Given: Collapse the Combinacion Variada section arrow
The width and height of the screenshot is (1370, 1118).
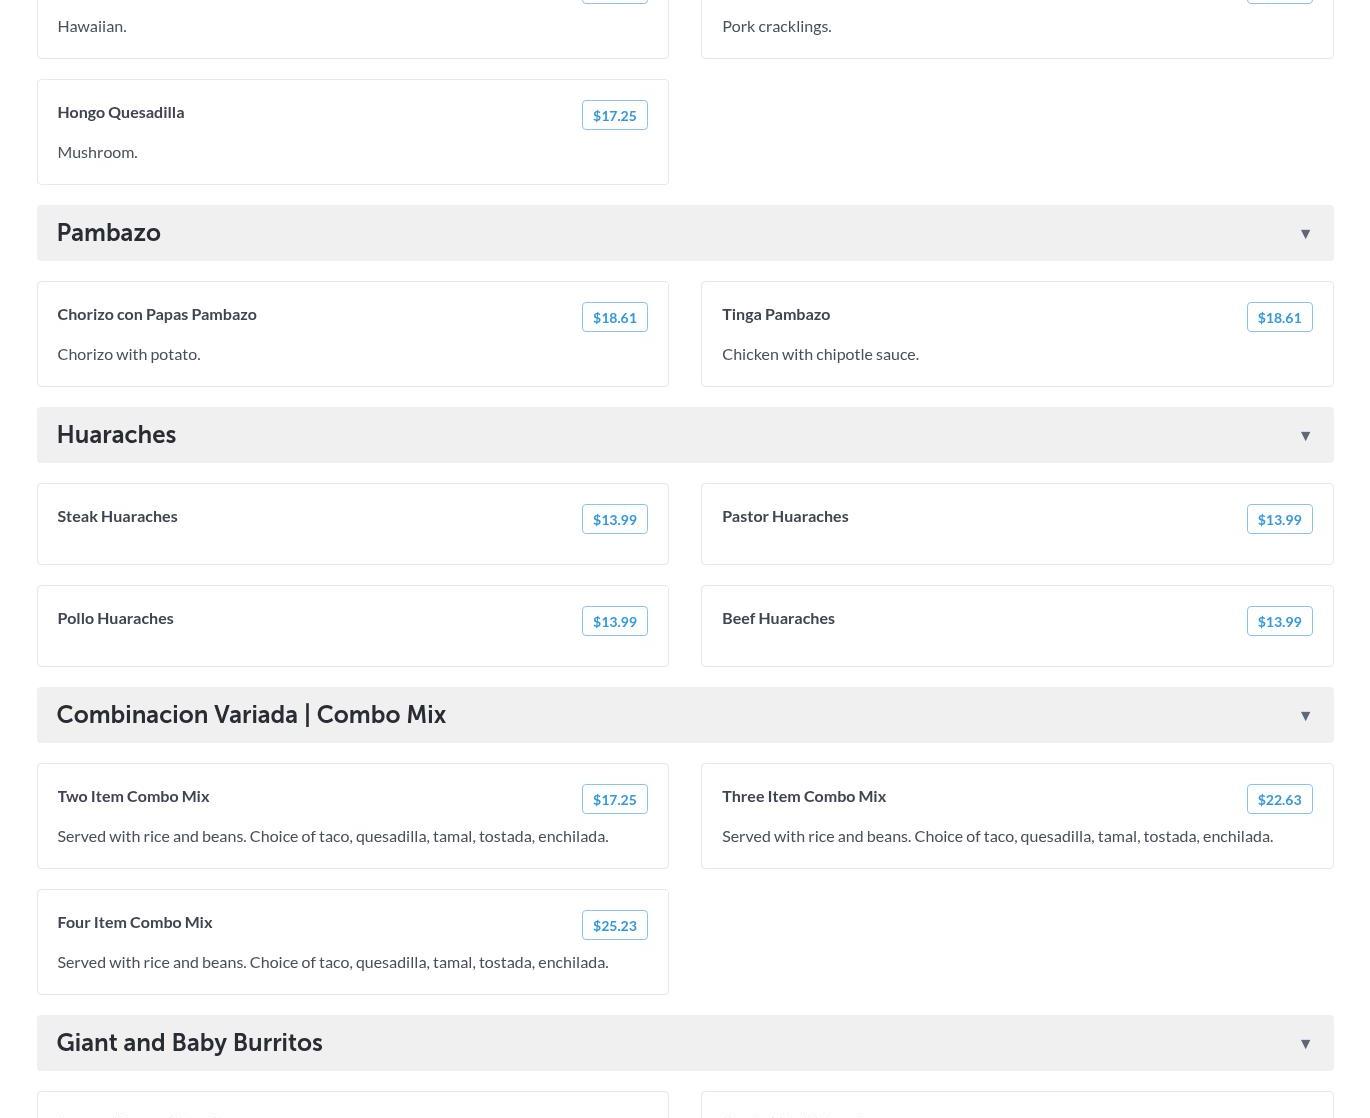Looking at the screenshot, I should (x=1305, y=715).
